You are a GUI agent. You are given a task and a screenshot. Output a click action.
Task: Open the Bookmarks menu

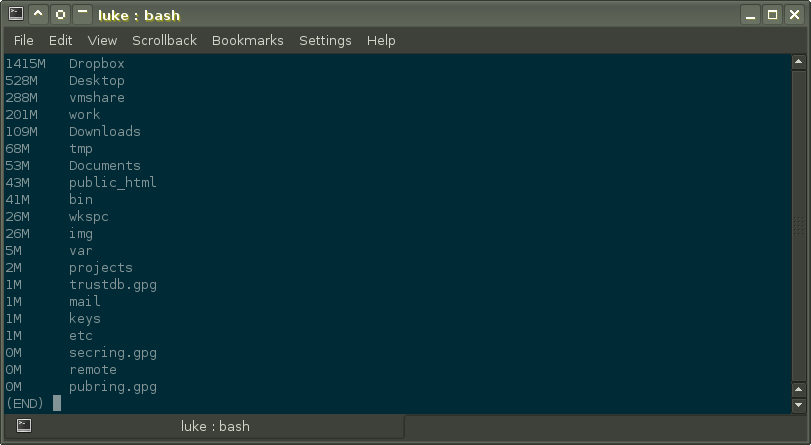point(248,41)
